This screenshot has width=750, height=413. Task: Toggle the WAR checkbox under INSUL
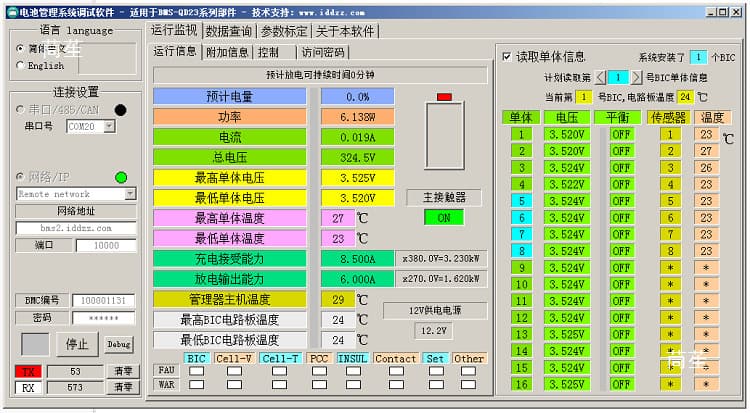coord(353,384)
